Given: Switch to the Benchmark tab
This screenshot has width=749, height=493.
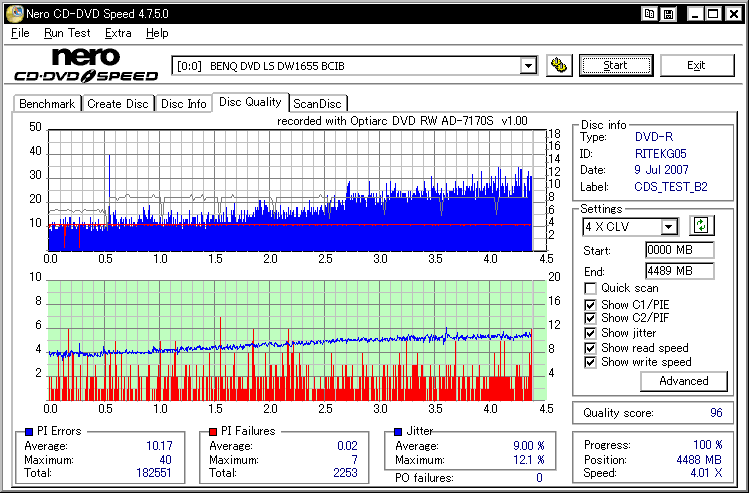Looking at the screenshot, I should [x=47, y=104].
